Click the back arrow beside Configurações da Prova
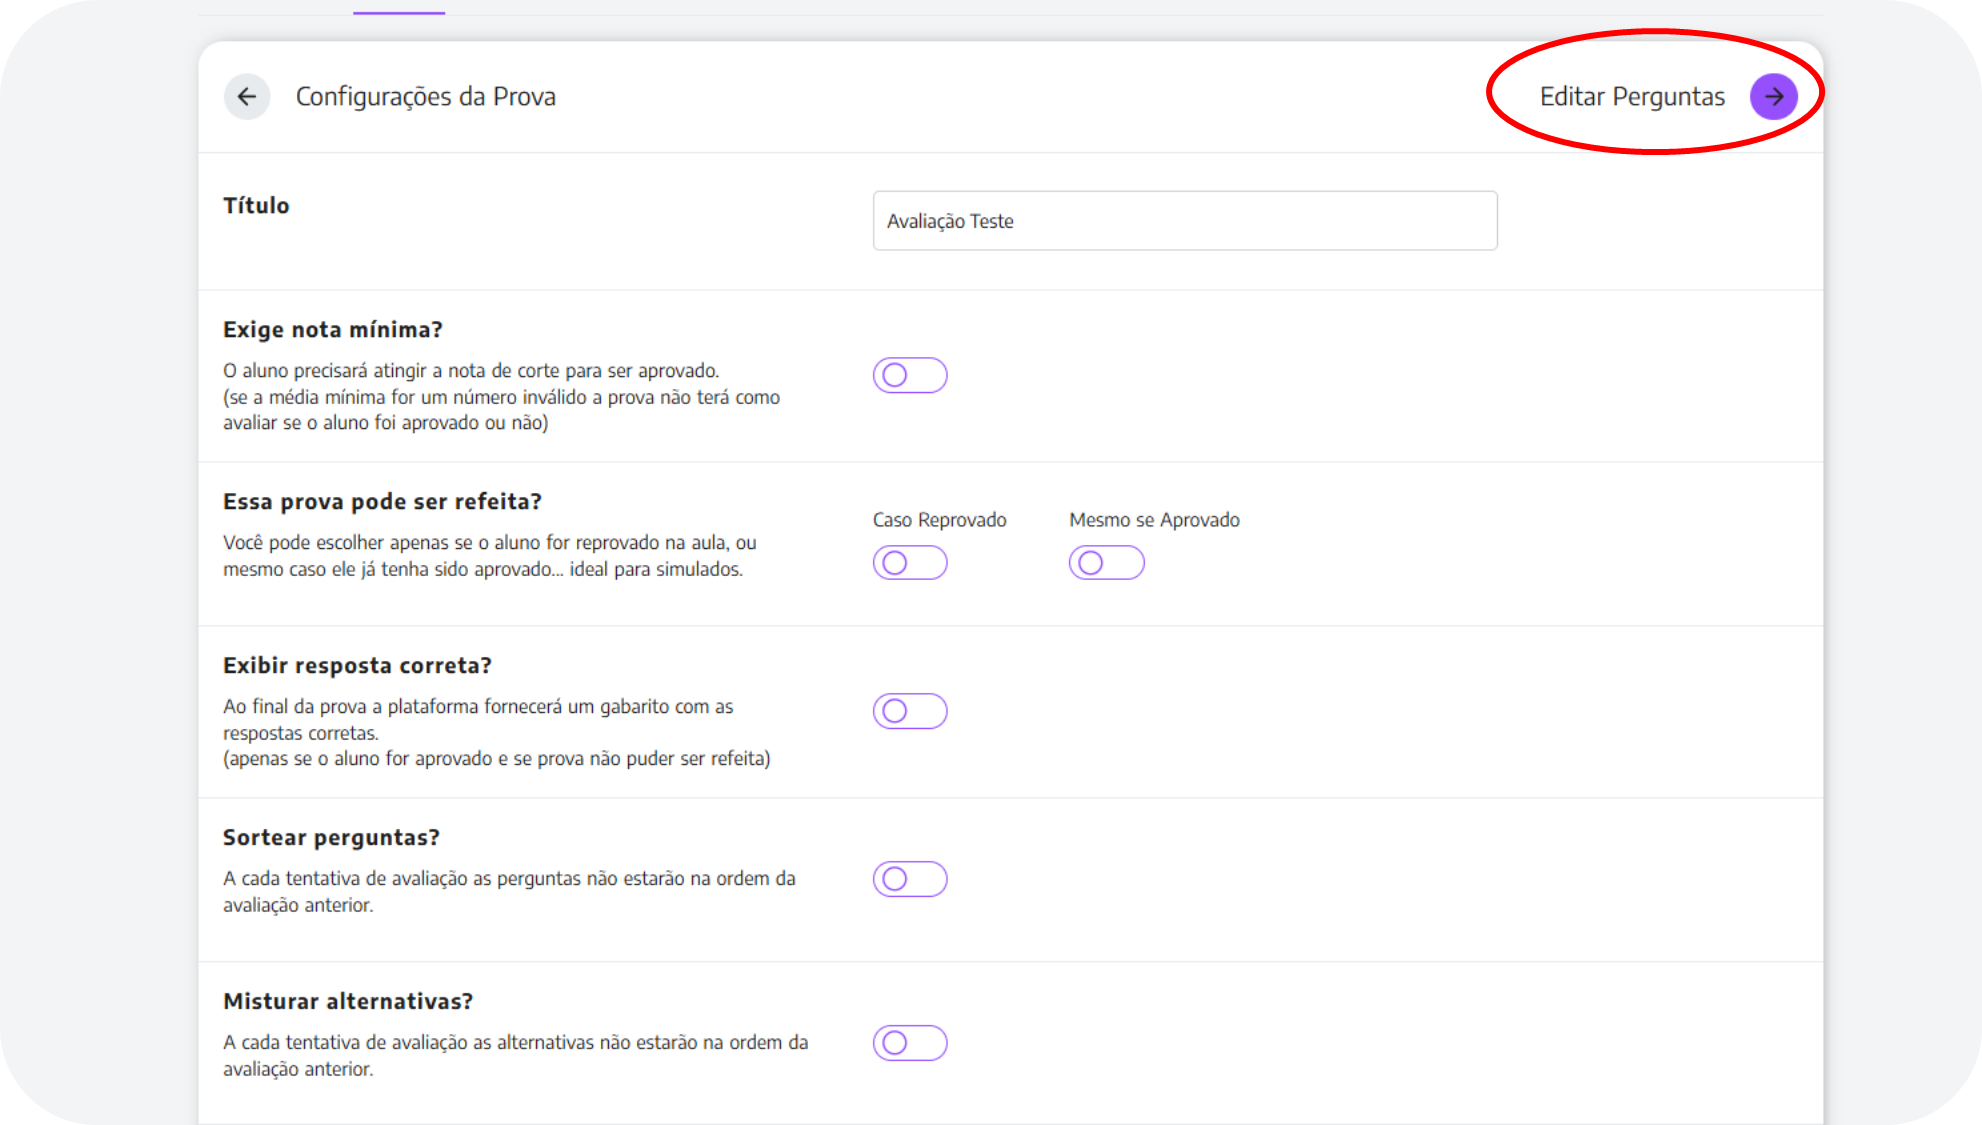This screenshot has width=1982, height=1125. coord(246,97)
